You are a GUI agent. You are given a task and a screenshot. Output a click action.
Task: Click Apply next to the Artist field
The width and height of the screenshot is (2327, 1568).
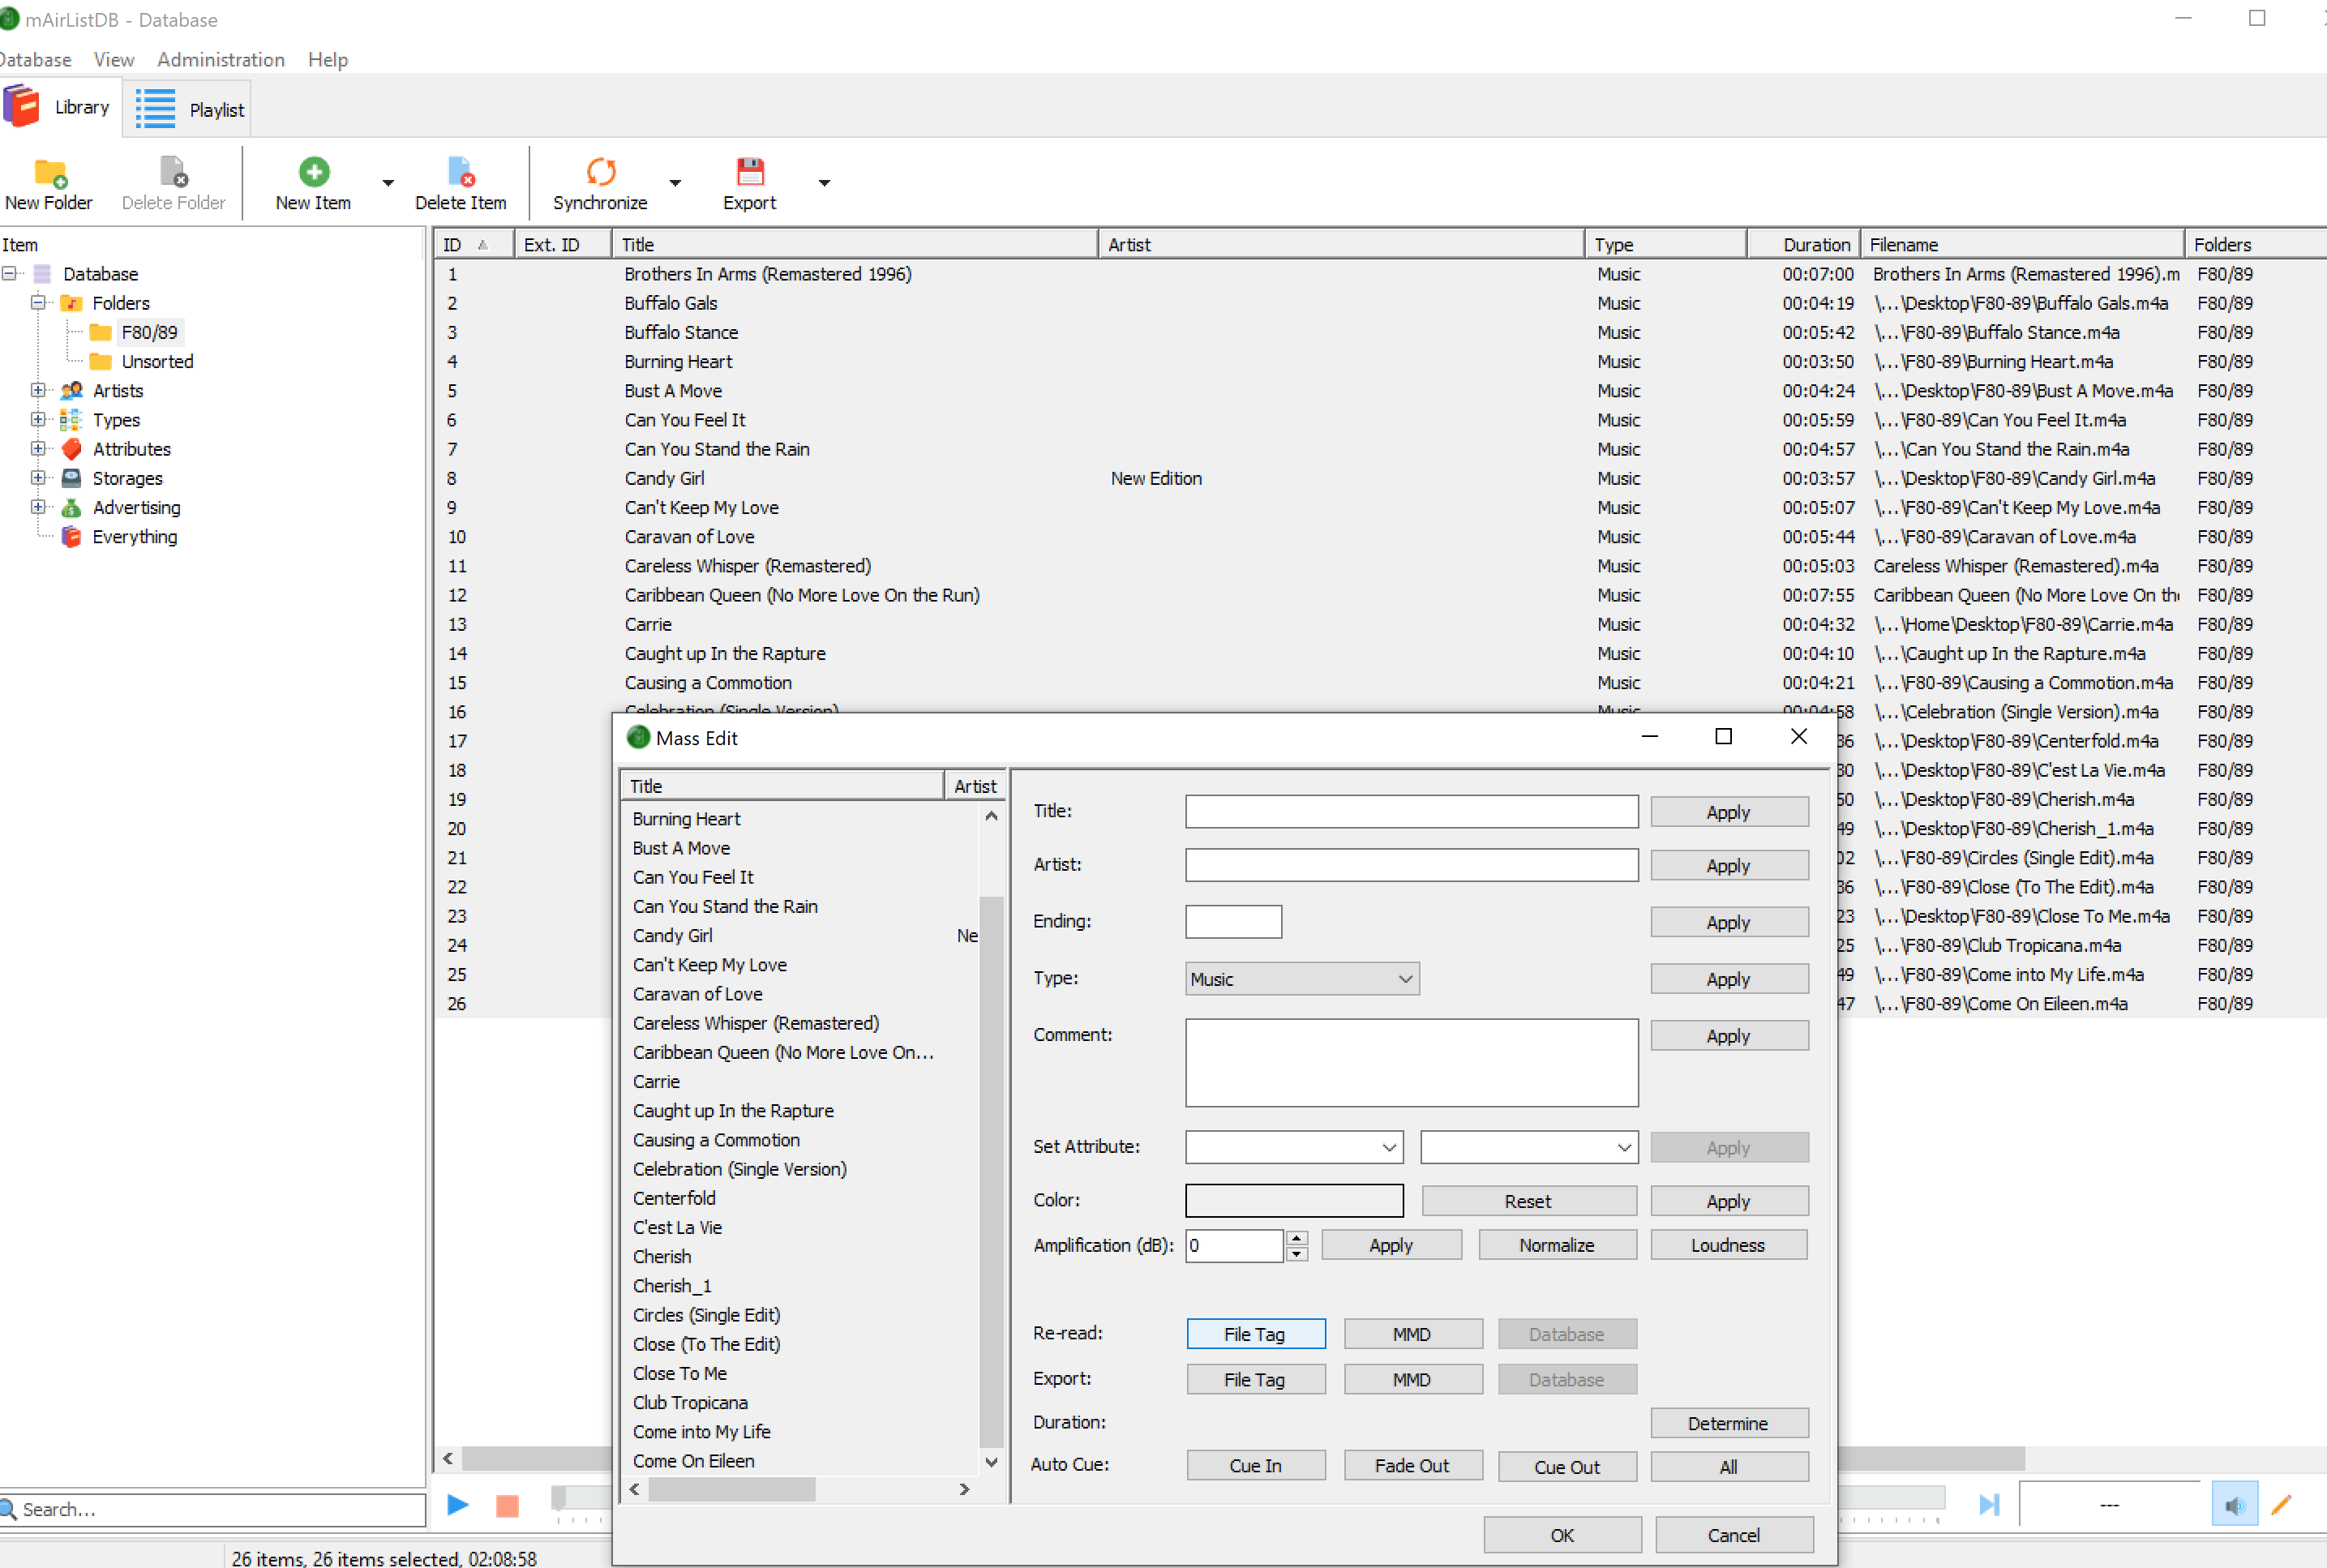tap(1729, 866)
